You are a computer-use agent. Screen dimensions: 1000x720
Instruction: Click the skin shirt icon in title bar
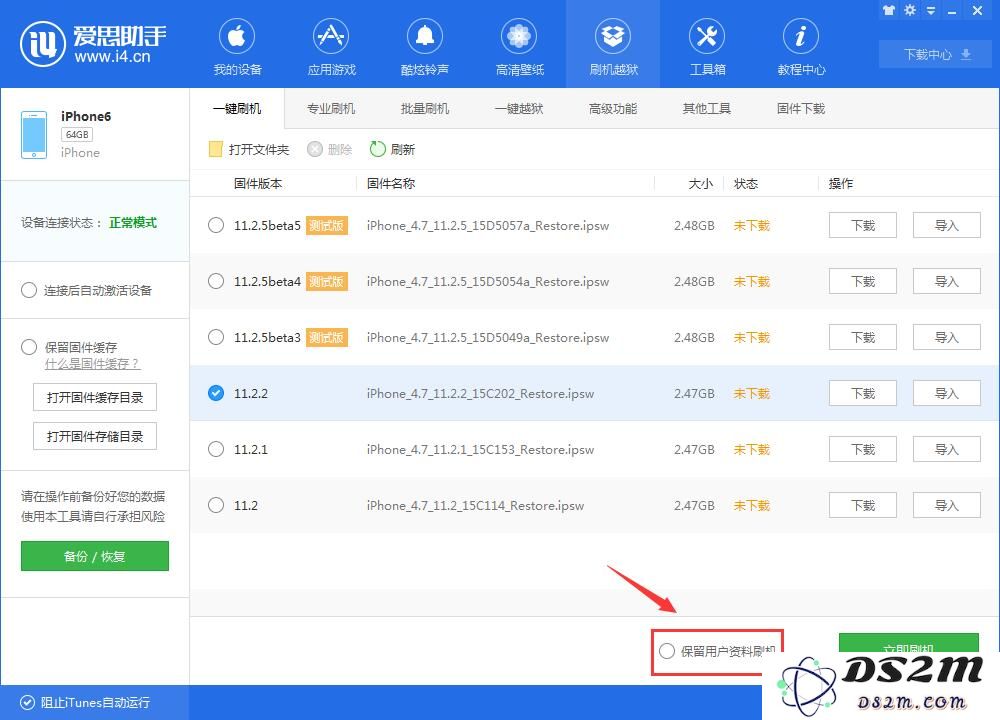point(889,10)
